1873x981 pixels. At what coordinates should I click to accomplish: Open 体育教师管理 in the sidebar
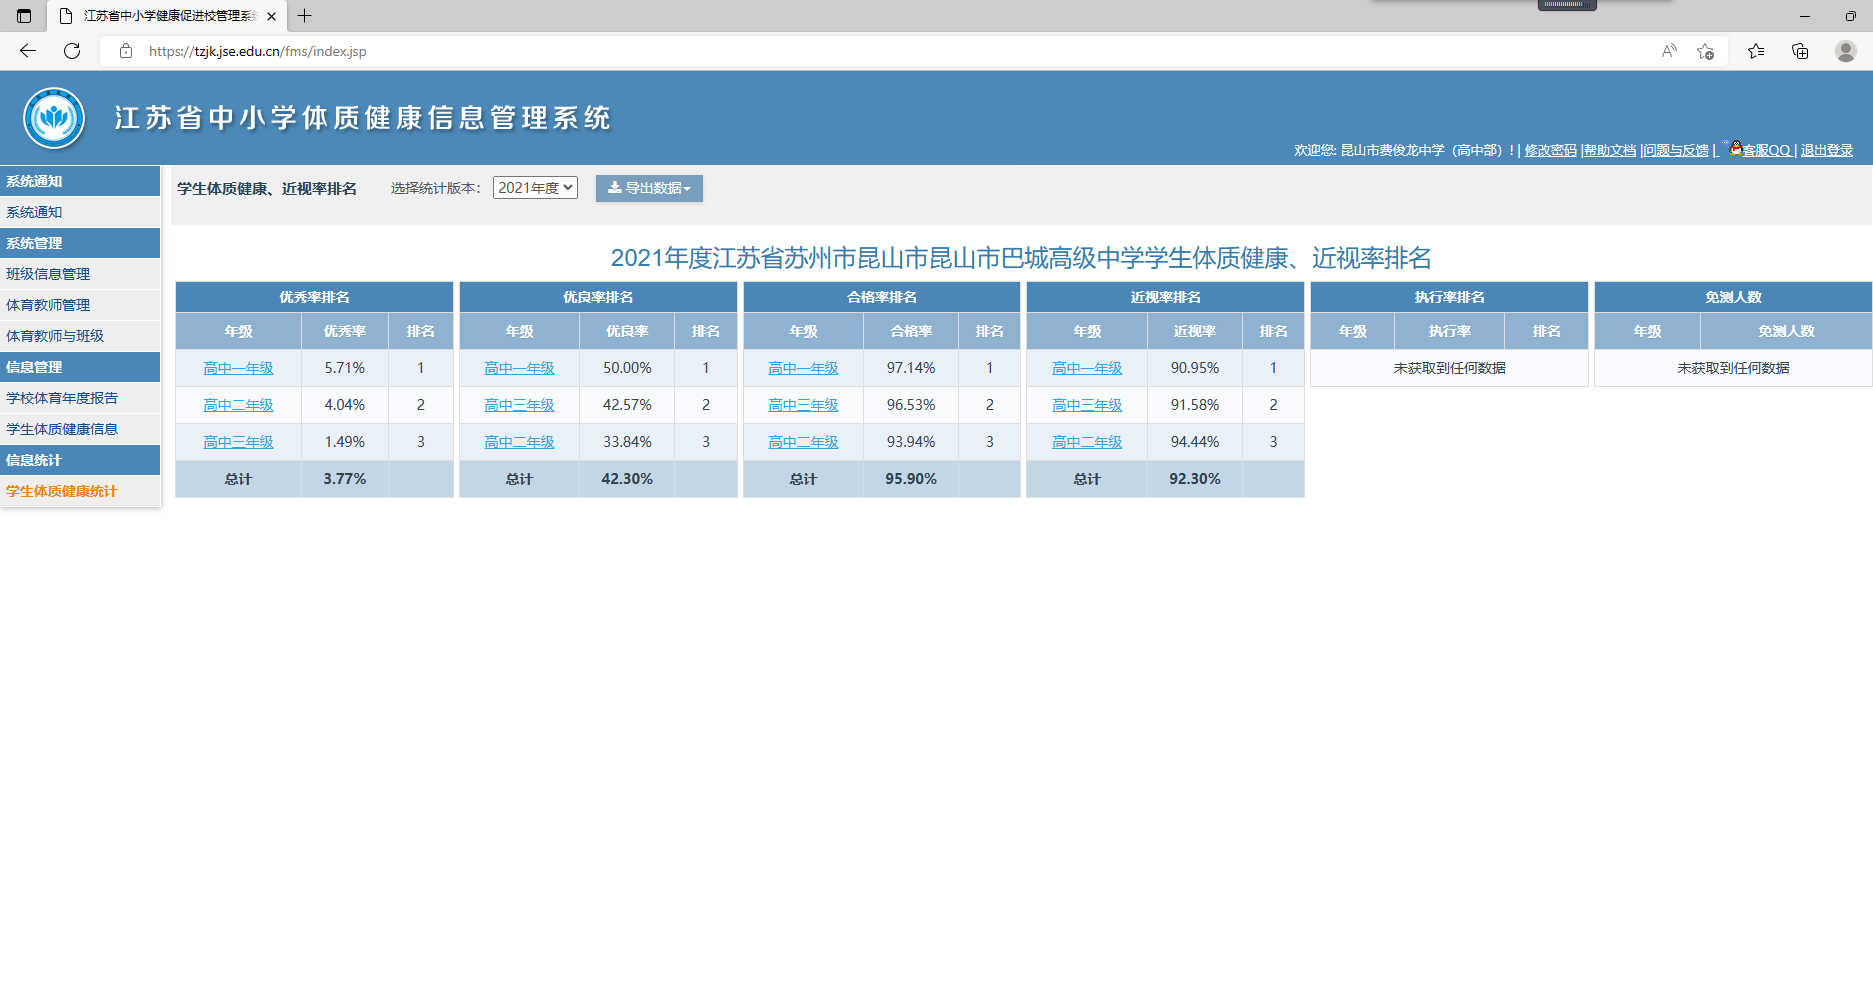[80, 305]
